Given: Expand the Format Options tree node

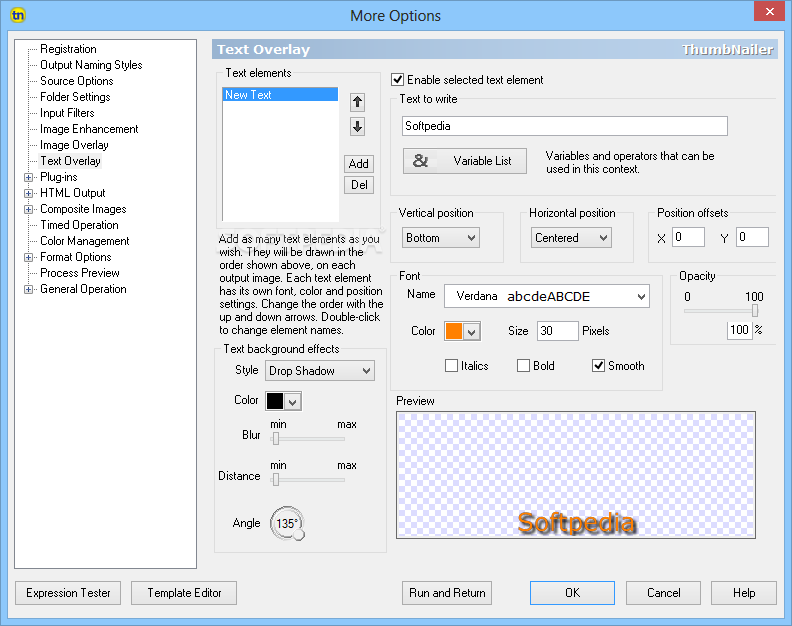Looking at the screenshot, I should click(29, 257).
